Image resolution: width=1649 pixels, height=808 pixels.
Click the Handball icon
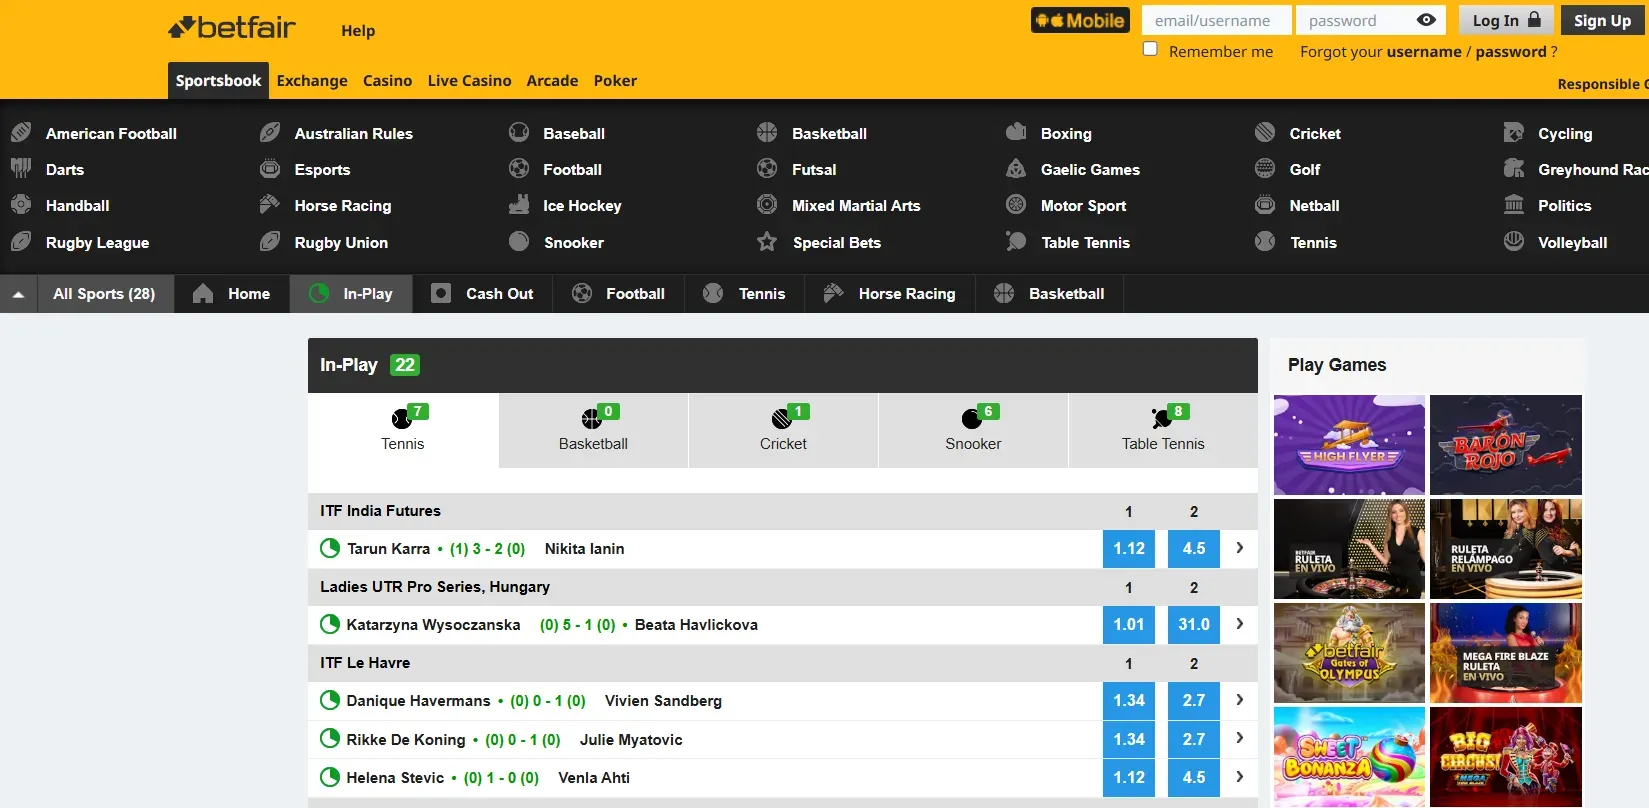(x=21, y=204)
